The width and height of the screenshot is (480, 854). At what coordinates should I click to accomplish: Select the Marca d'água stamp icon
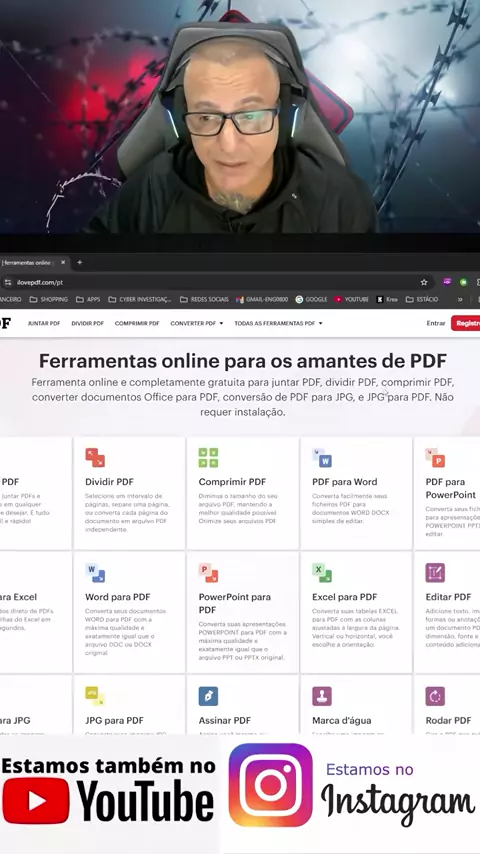point(322,696)
